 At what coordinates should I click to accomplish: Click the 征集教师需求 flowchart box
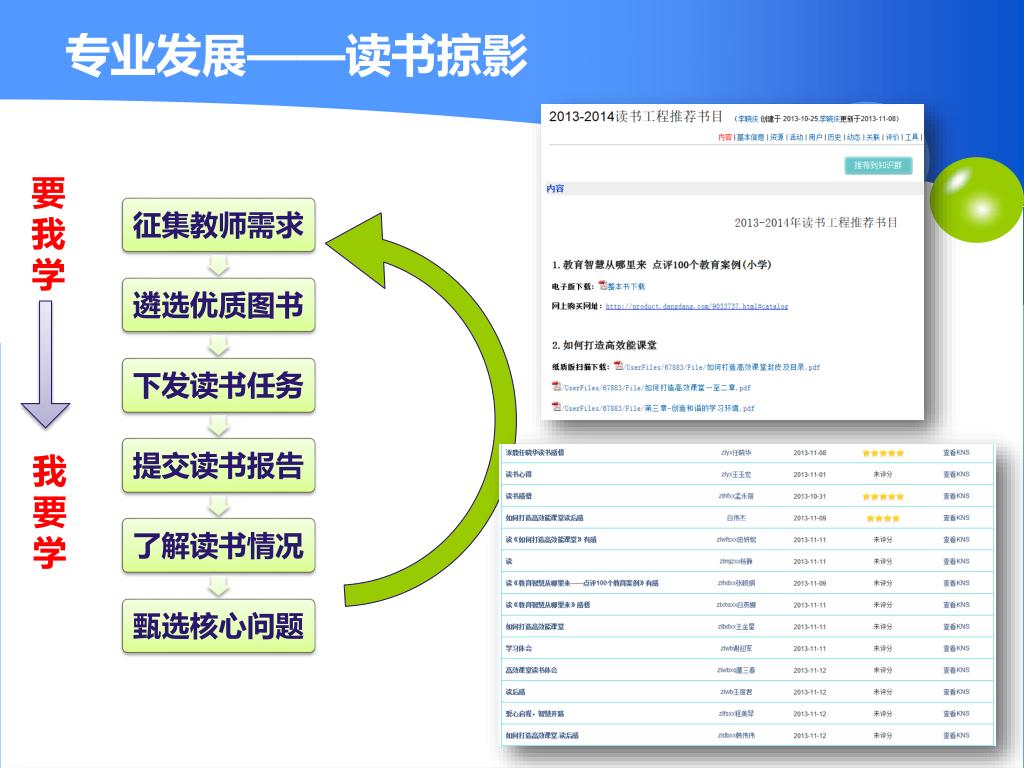(x=219, y=225)
